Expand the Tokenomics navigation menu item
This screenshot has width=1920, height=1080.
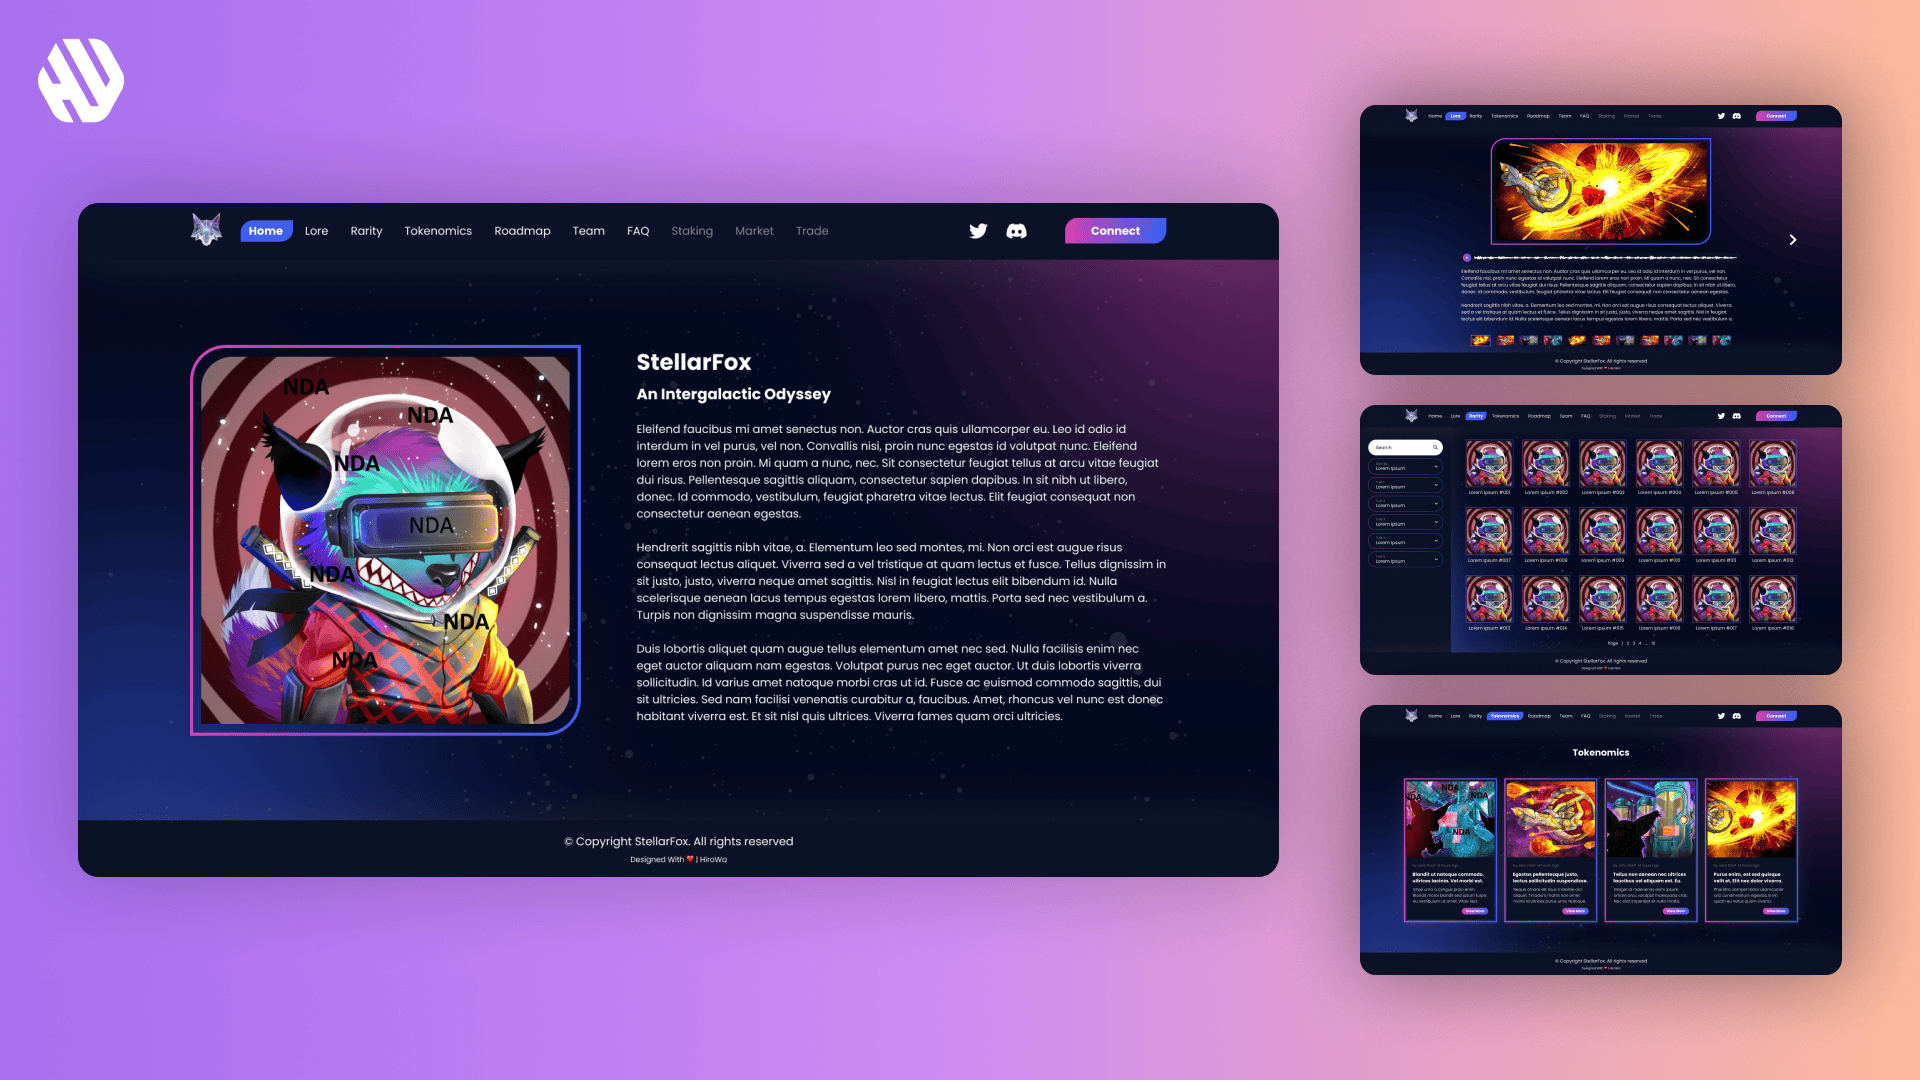pos(438,231)
